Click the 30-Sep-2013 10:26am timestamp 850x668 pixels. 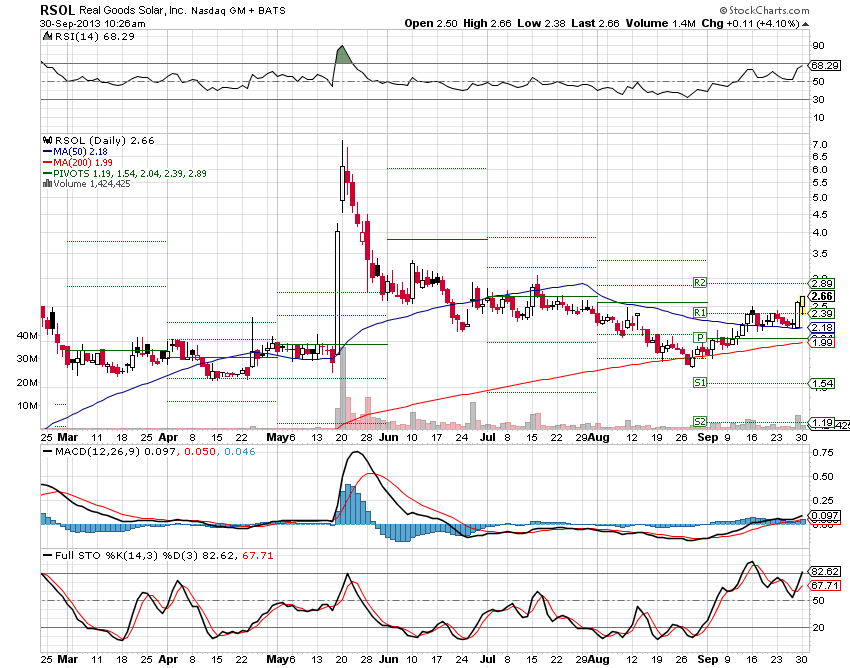[x=93, y=24]
